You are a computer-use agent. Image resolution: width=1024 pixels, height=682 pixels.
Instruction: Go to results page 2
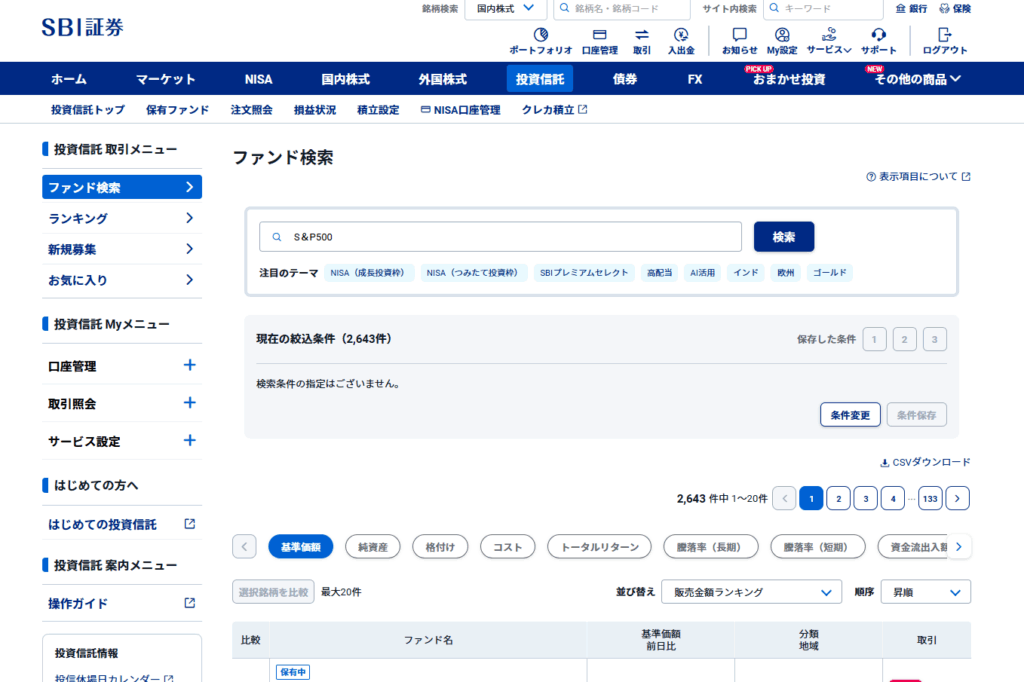pos(839,498)
